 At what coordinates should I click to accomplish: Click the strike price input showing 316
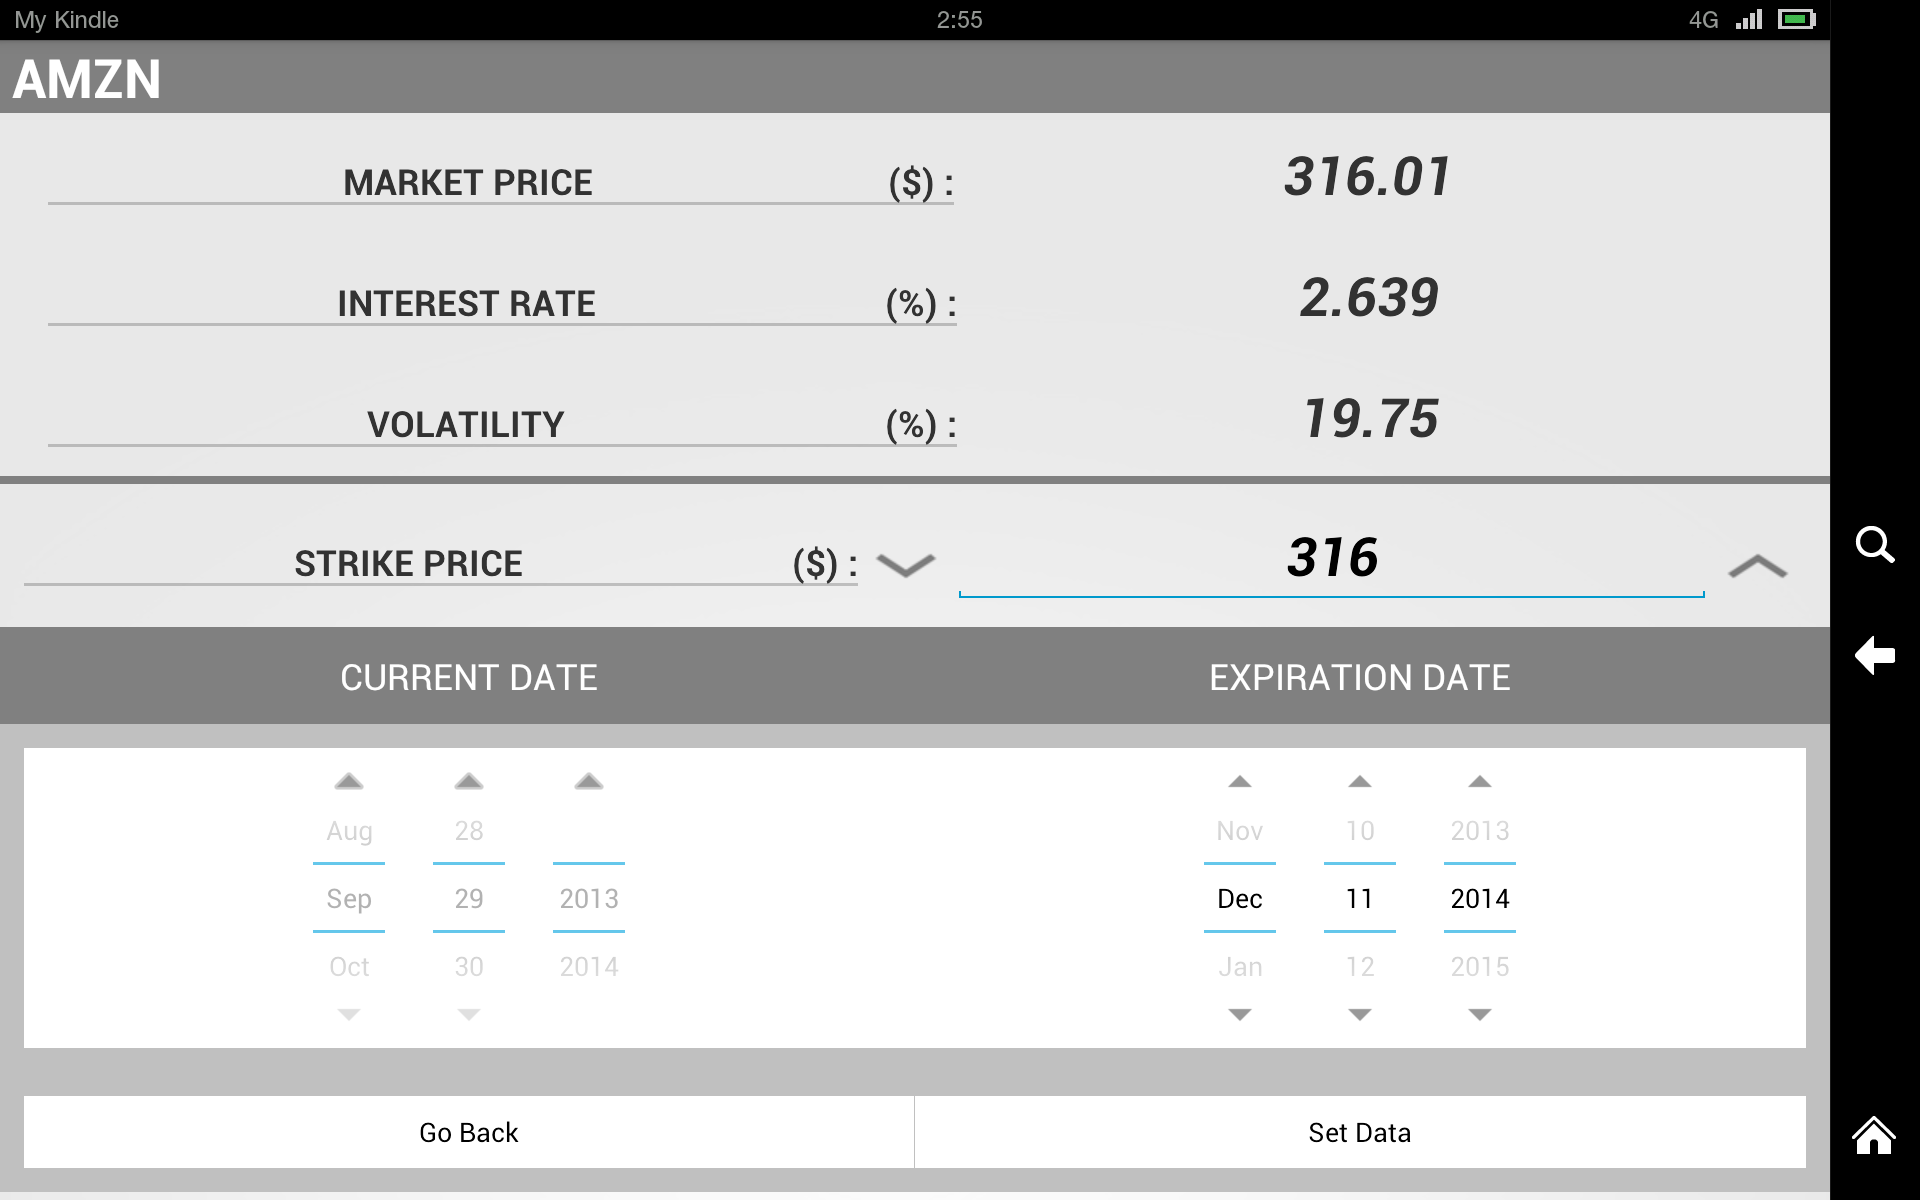(1332, 560)
